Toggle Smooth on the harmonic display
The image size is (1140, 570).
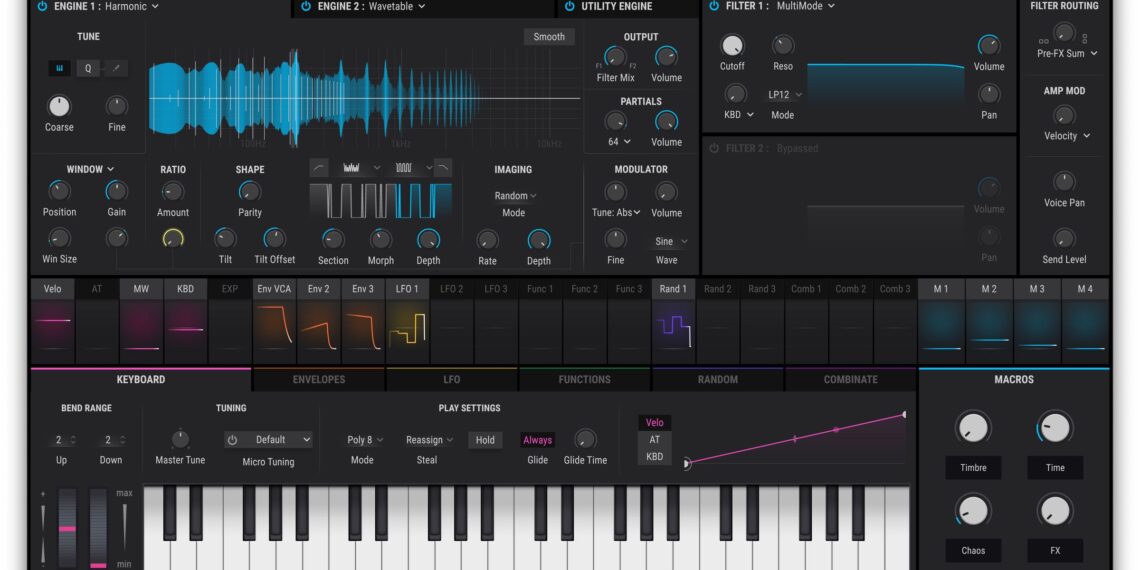click(549, 37)
